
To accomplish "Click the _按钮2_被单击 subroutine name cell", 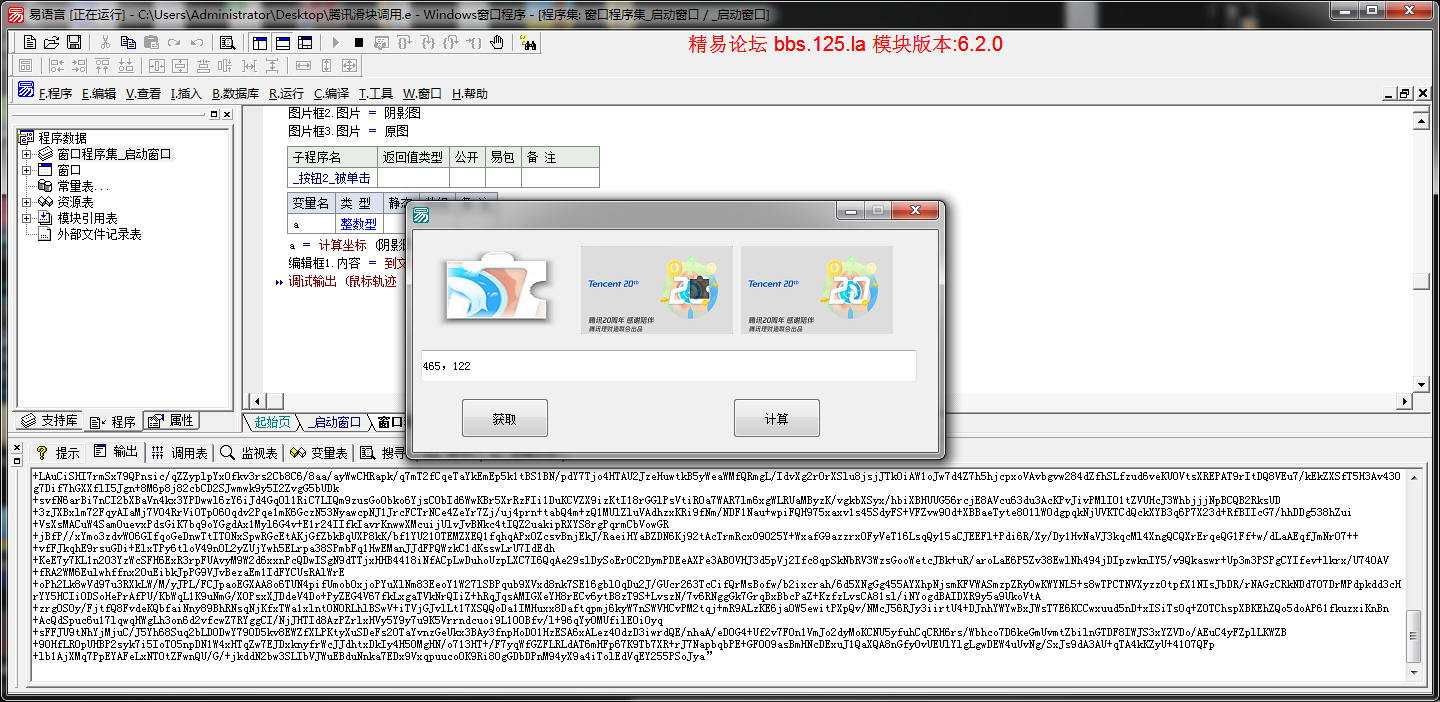I will pyautogui.click(x=332, y=178).
